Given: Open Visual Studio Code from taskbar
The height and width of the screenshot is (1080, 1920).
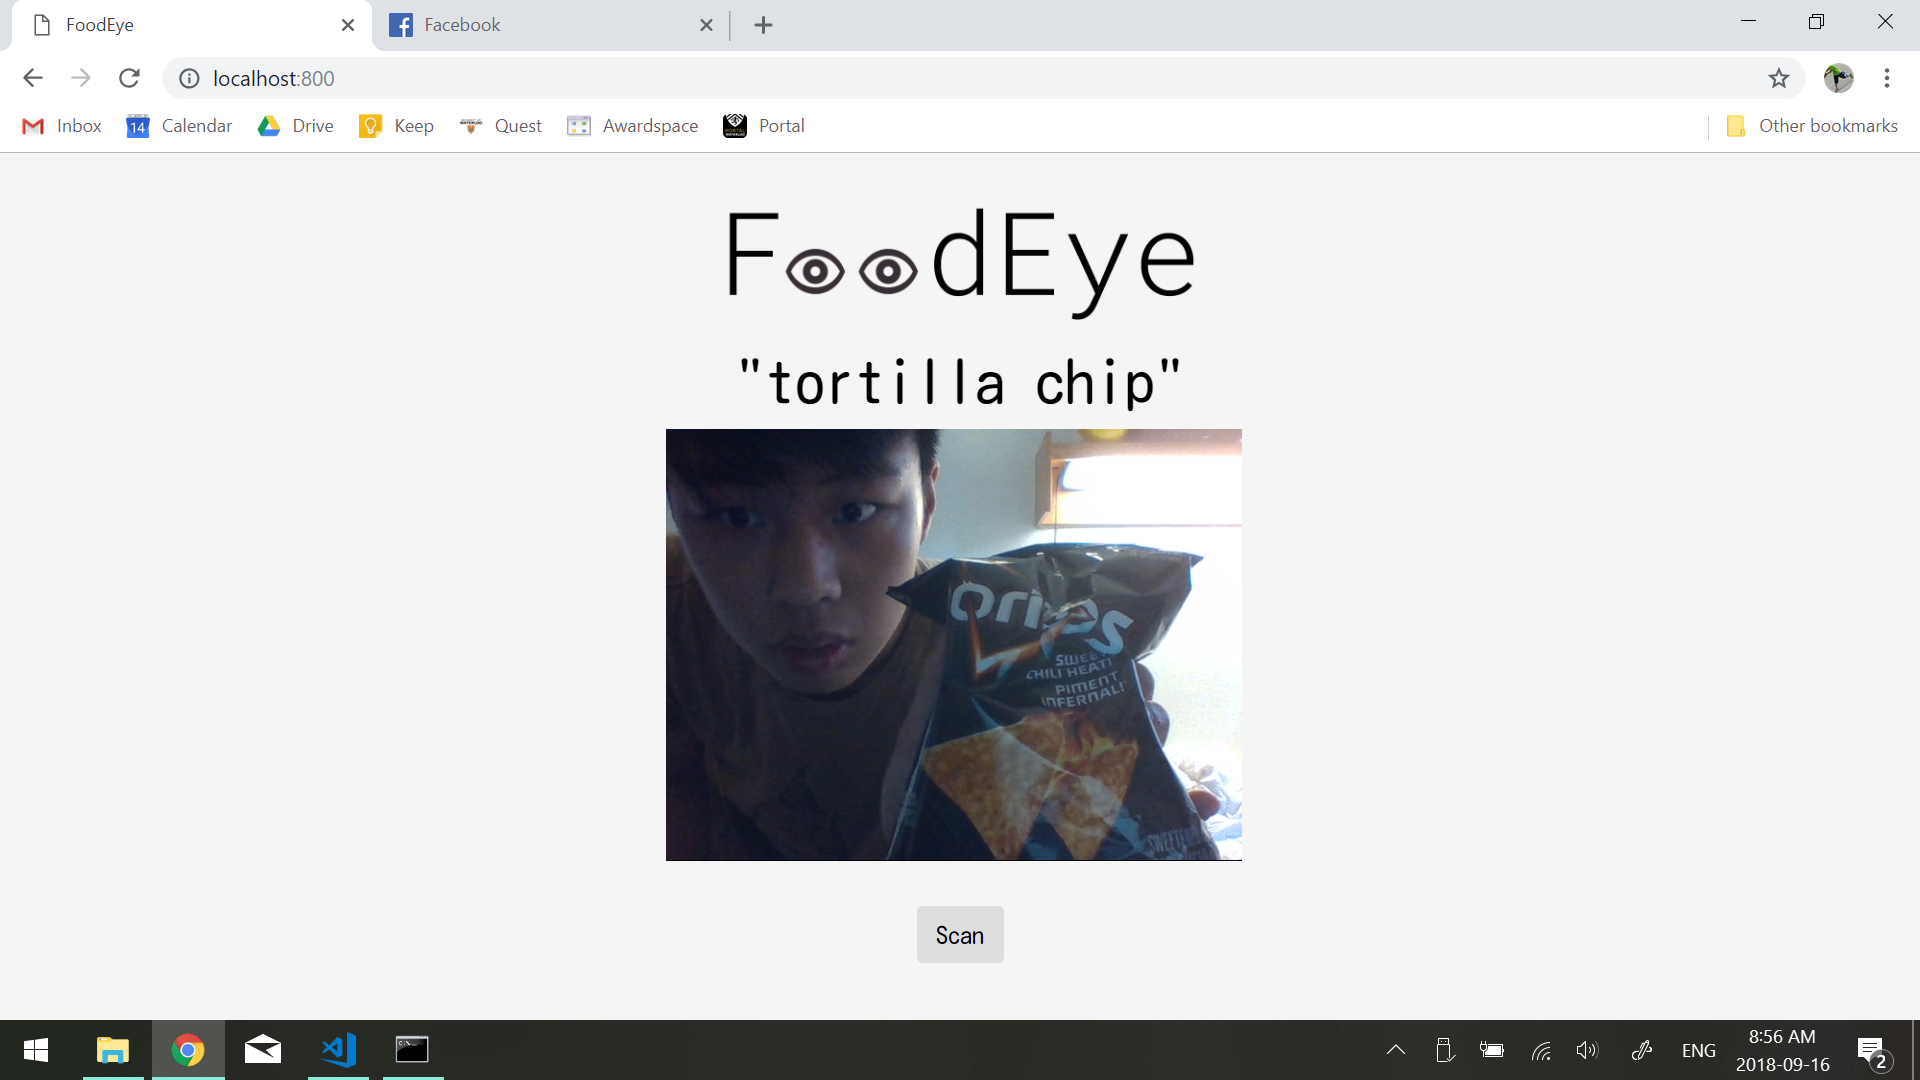Looking at the screenshot, I should (338, 1050).
